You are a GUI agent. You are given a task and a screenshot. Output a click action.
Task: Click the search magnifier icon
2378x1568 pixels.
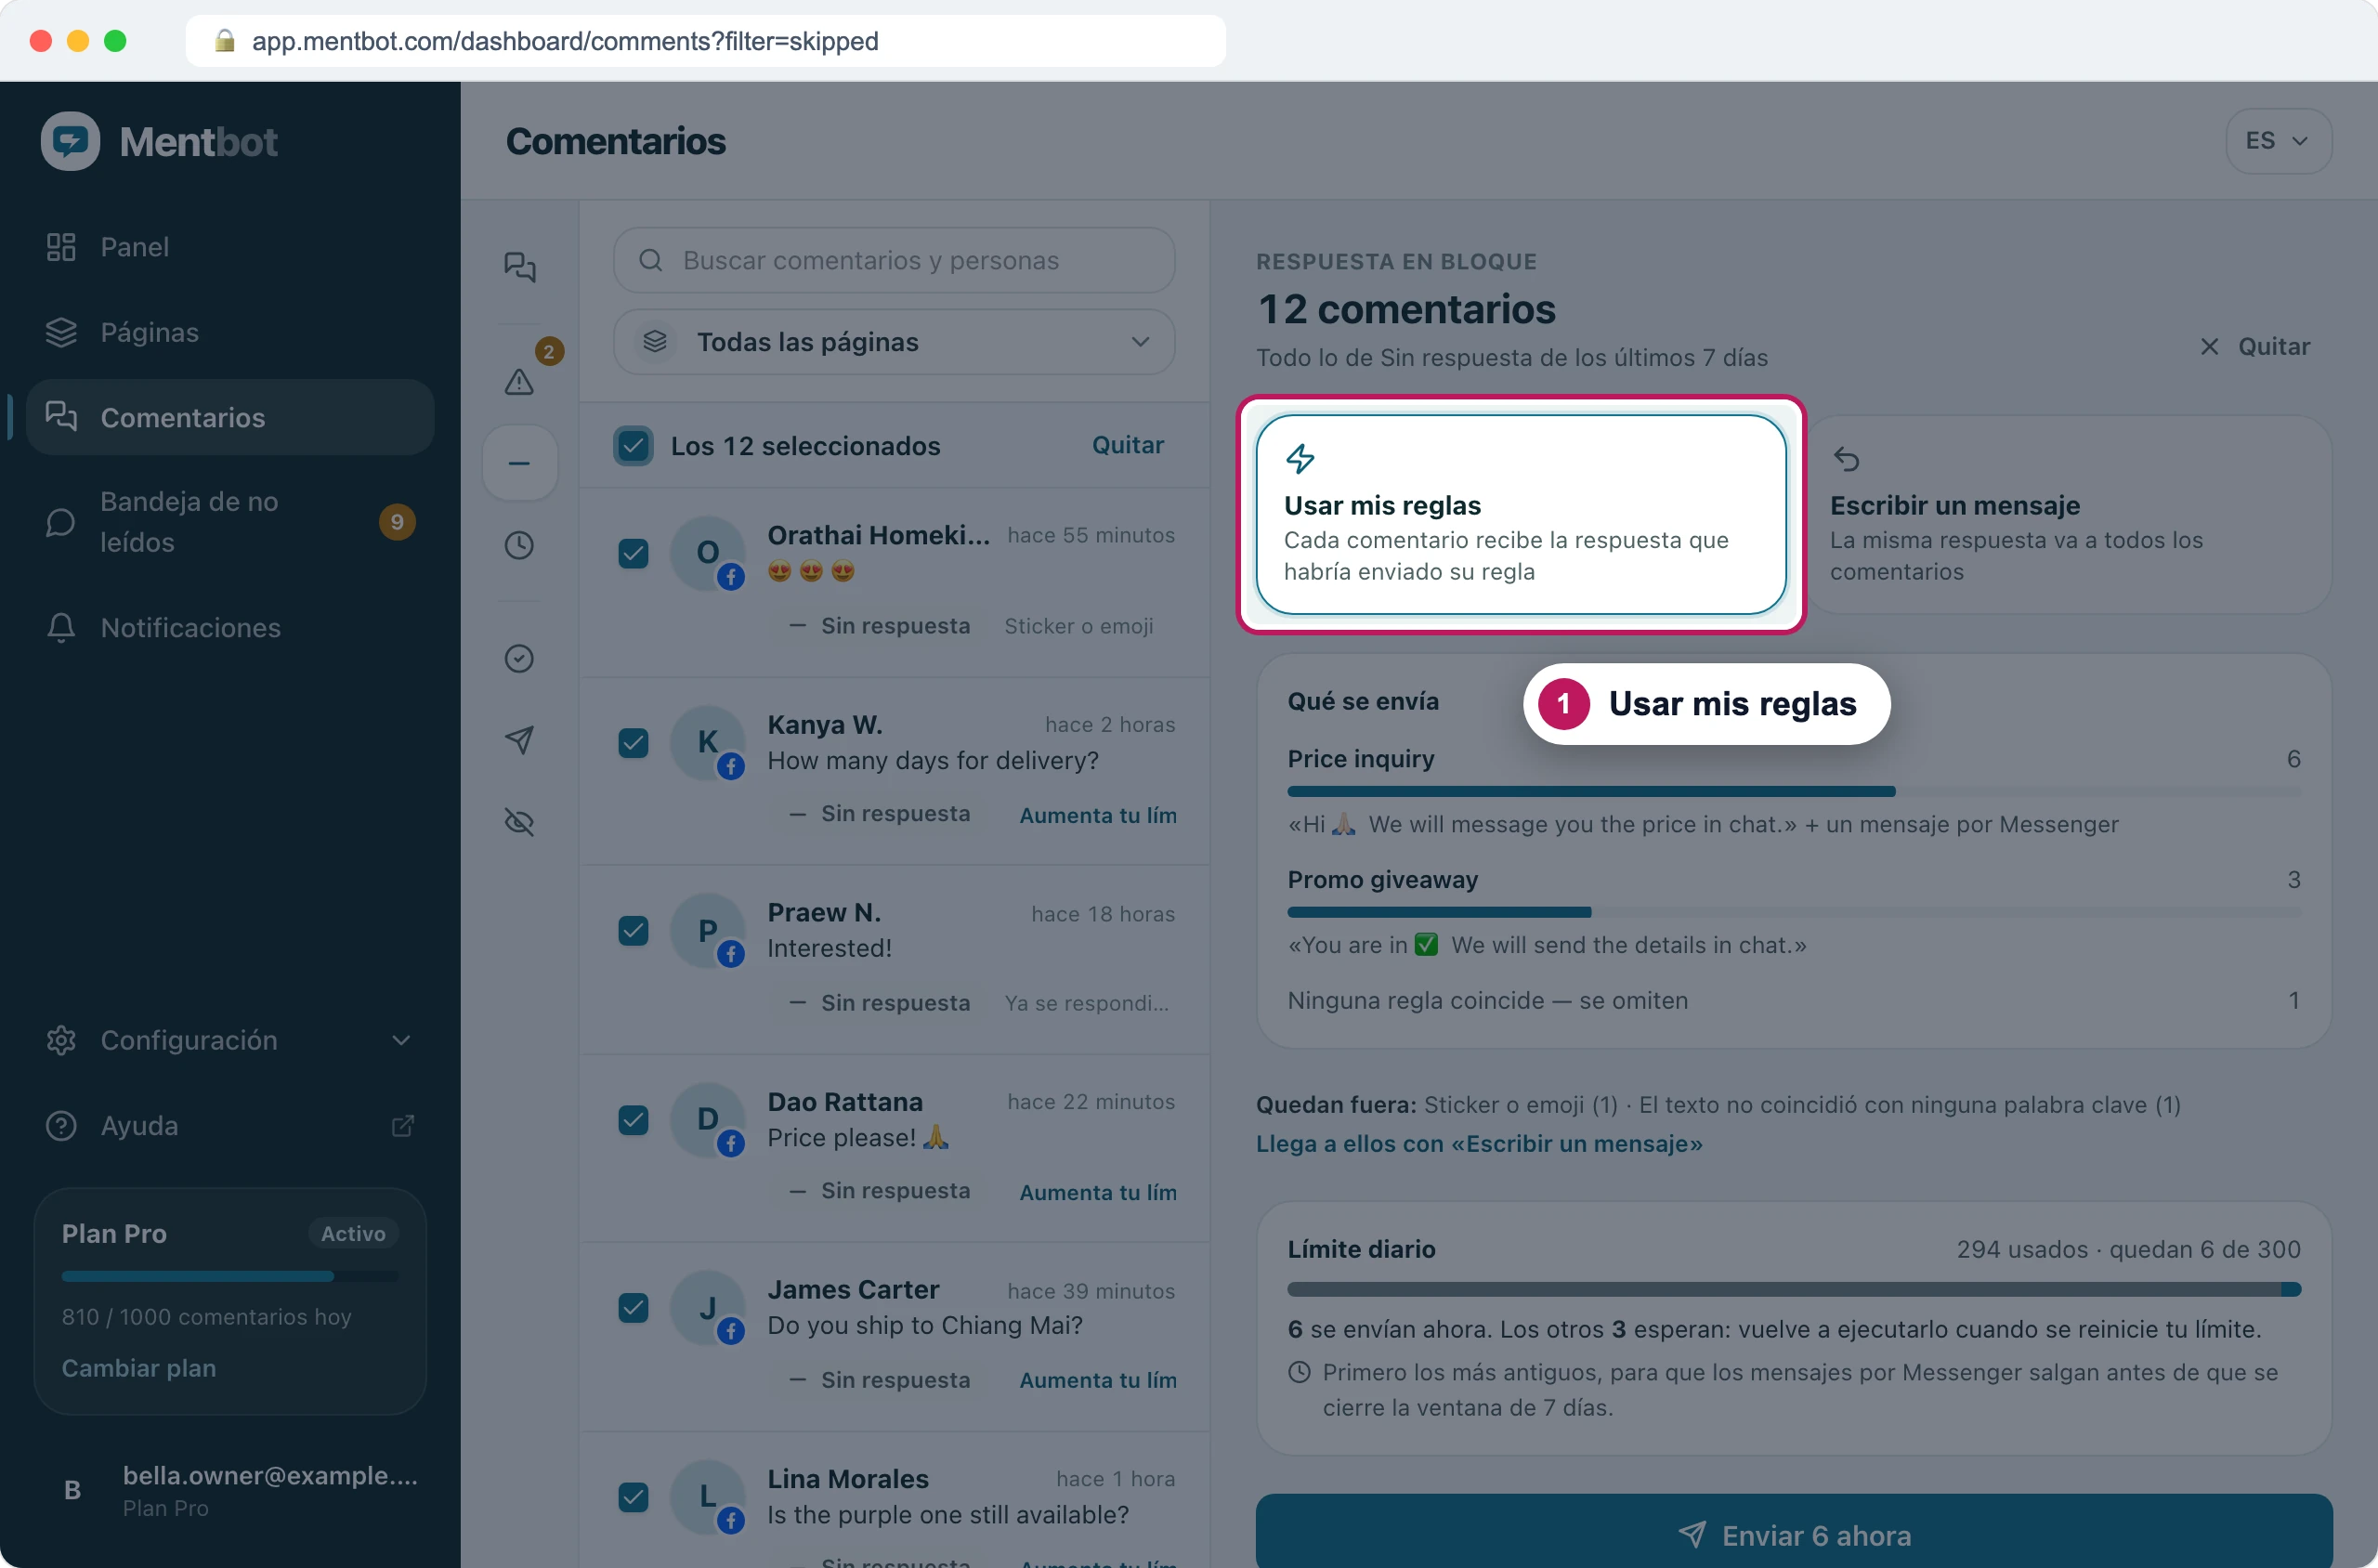[x=650, y=260]
